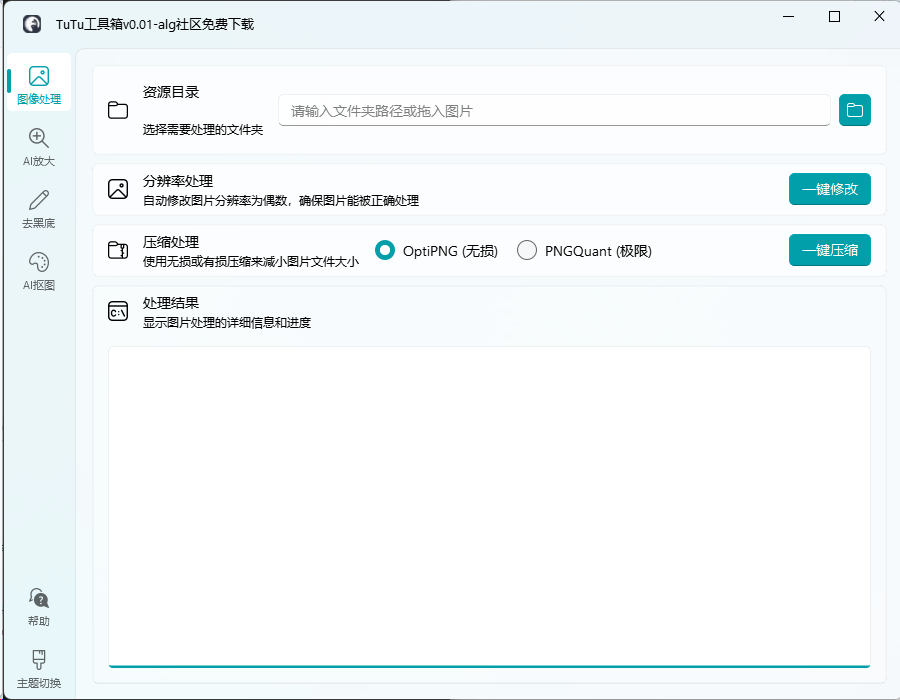Open the 帮助 help page
Viewport: 900px width, 700px height.
[x=38, y=606]
